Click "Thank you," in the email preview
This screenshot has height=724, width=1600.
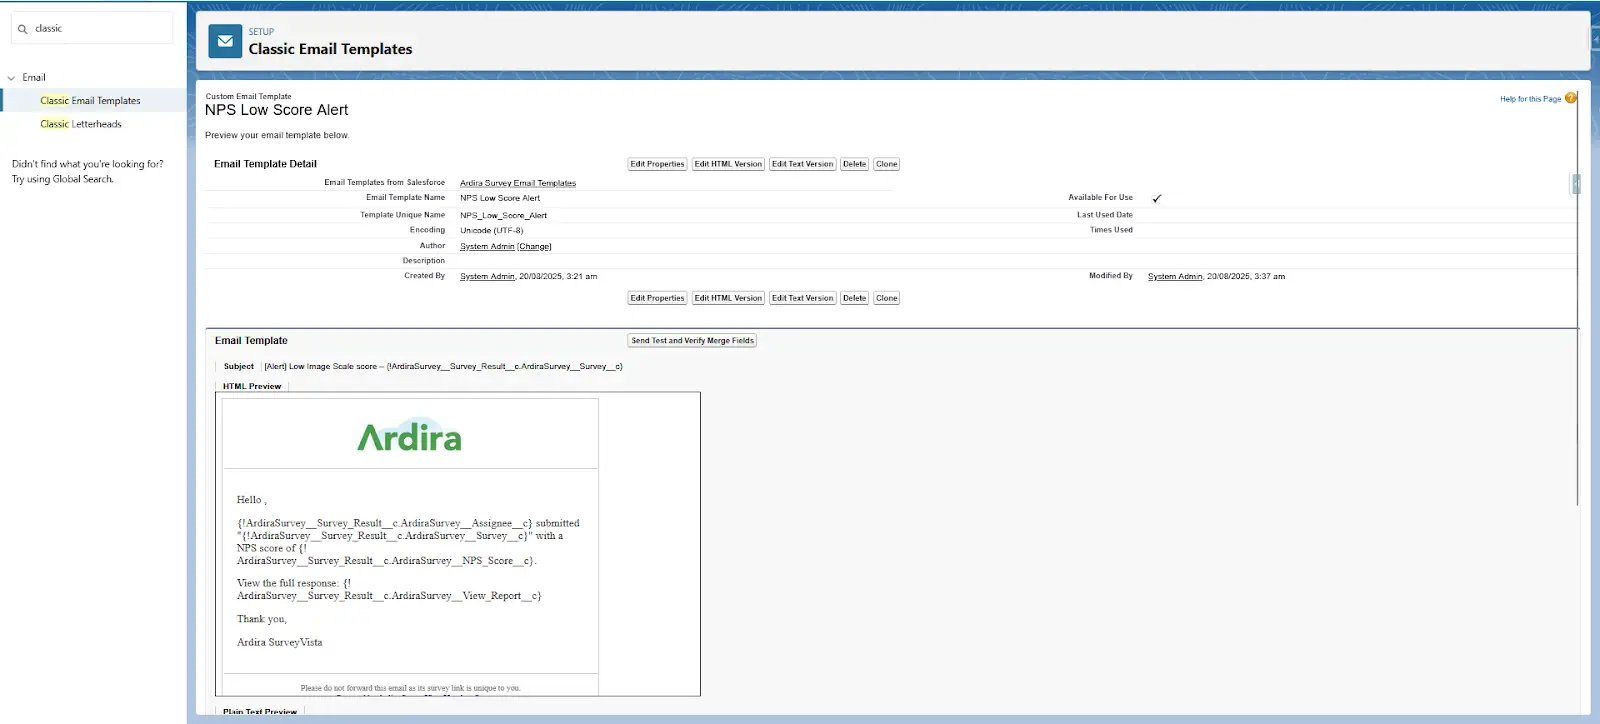261,619
